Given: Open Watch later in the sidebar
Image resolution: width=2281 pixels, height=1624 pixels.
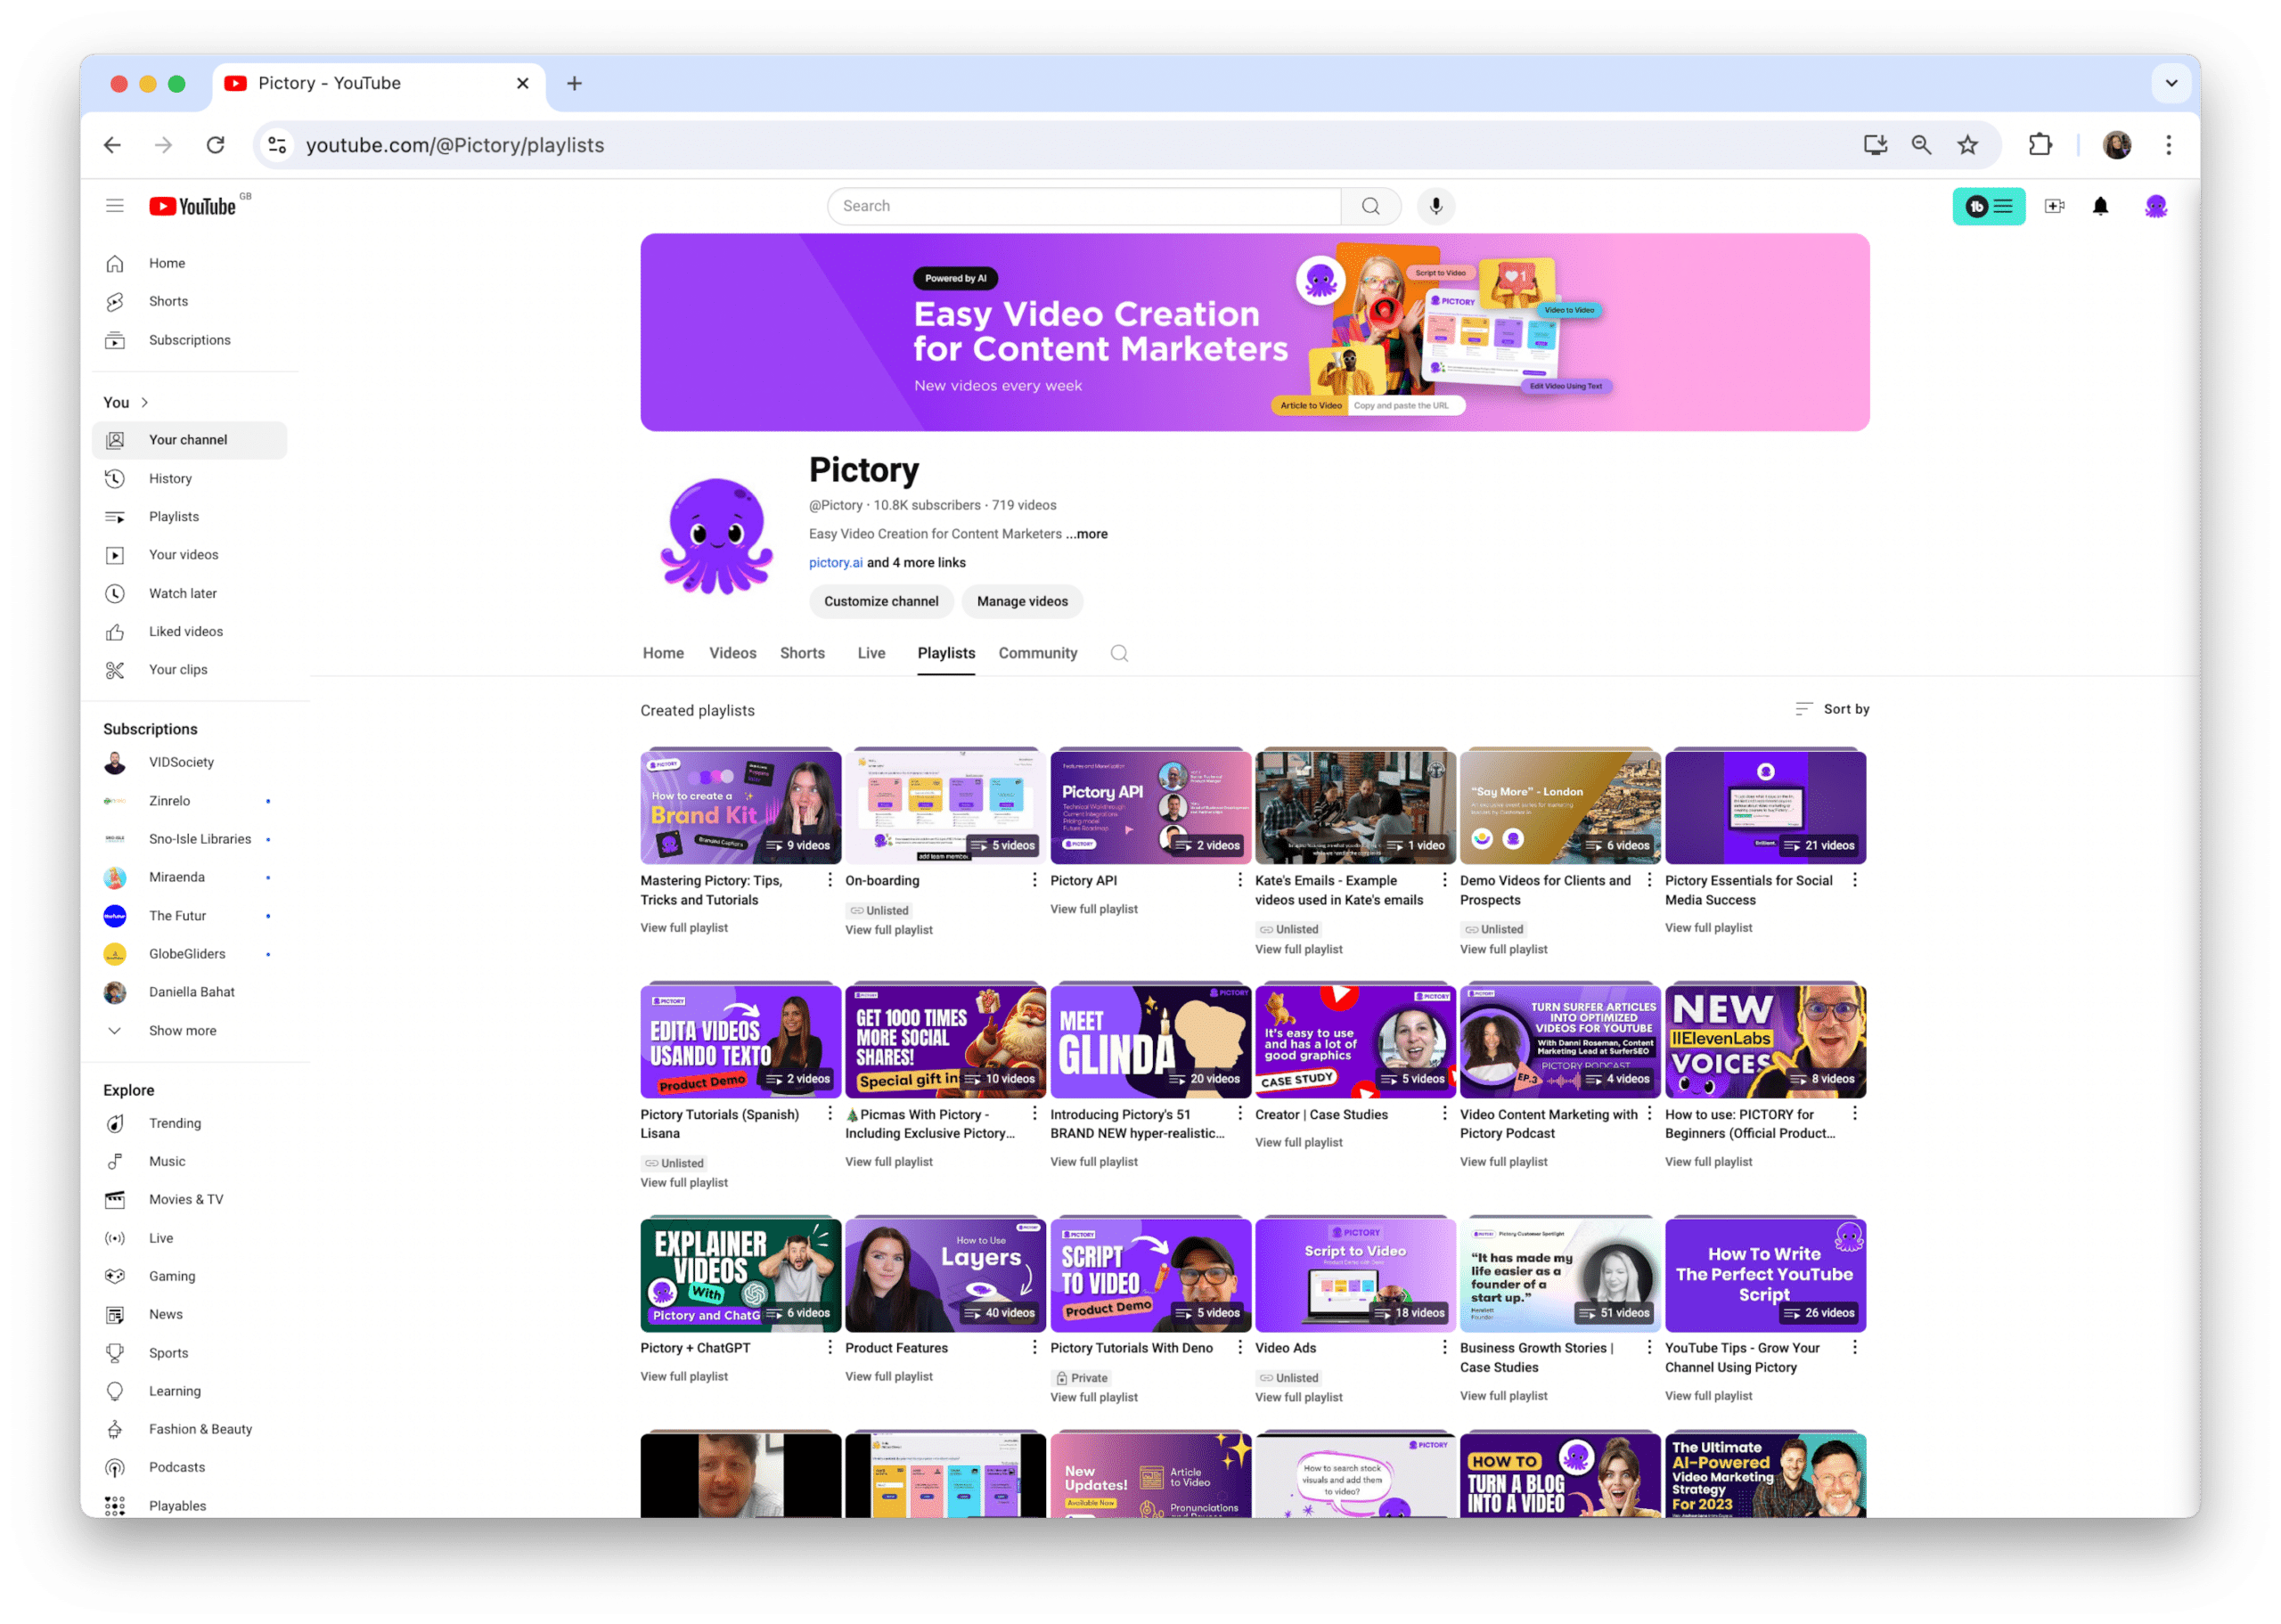Looking at the screenshot, I should (x=190, y=593).
